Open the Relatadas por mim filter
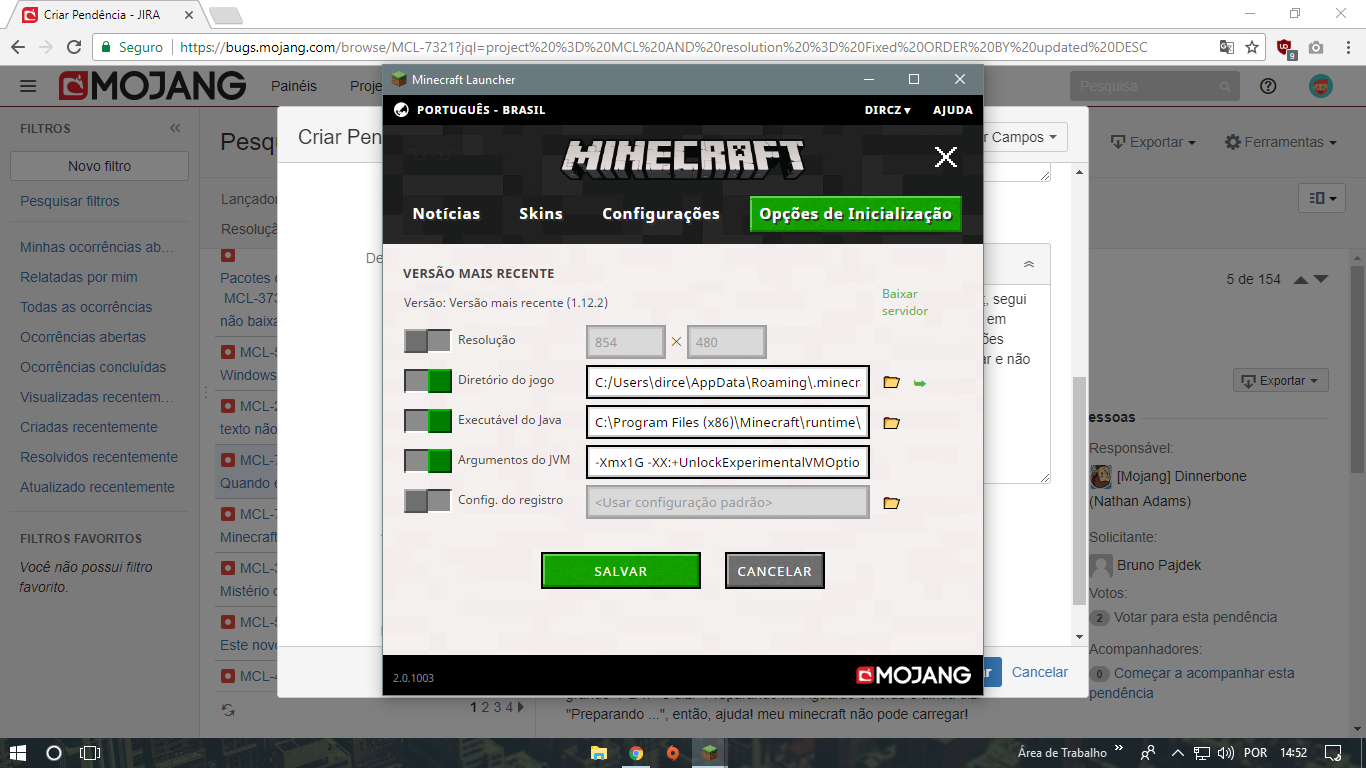 pyautogui.click(x=79, y=277)
